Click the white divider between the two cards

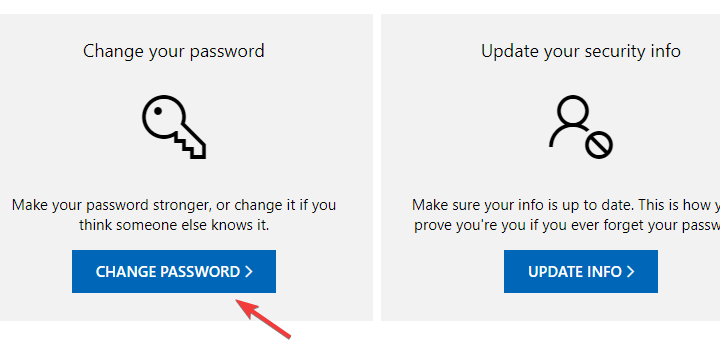(x=377, y=168)
